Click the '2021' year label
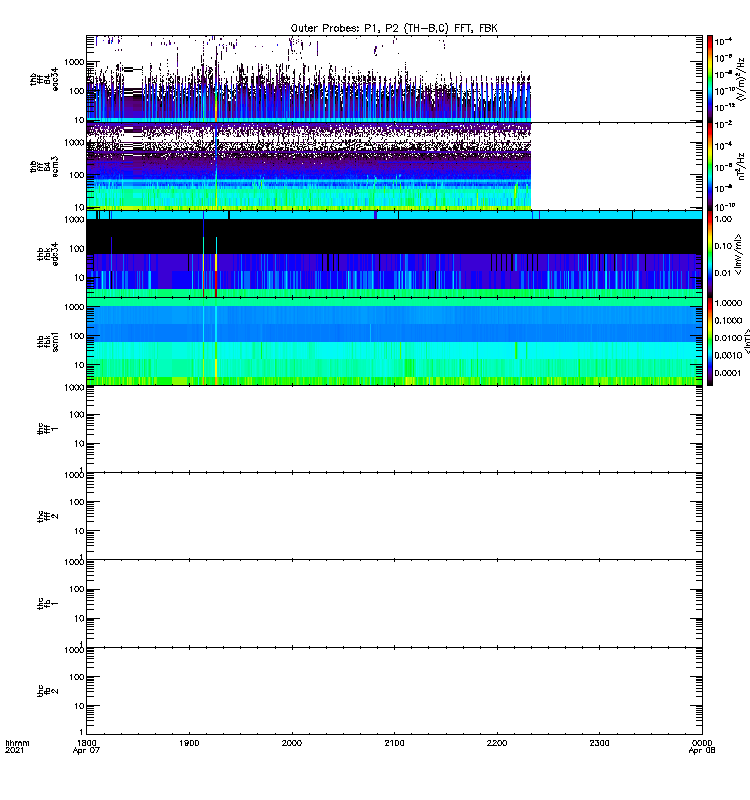 tap(14, 751)
